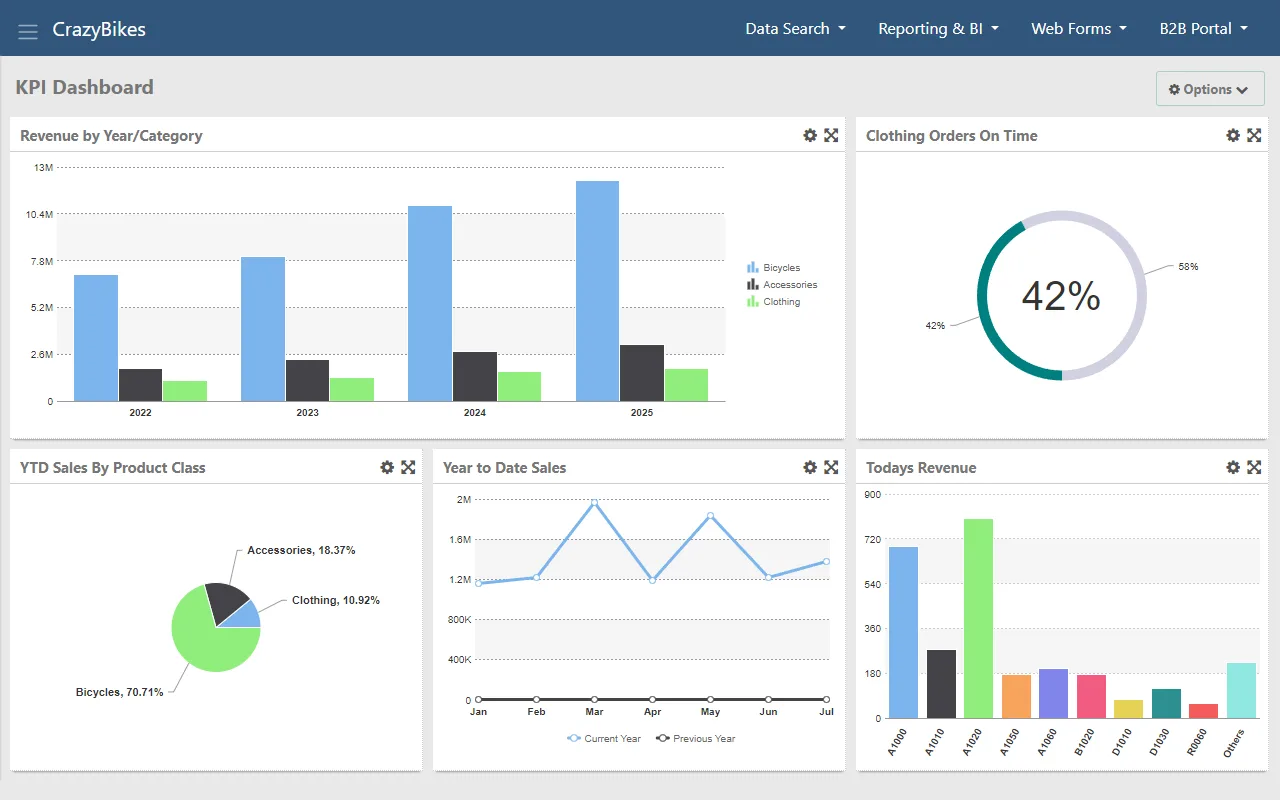
Task: Expand the Year to Date Sales widget
Action: pos(831,467)
